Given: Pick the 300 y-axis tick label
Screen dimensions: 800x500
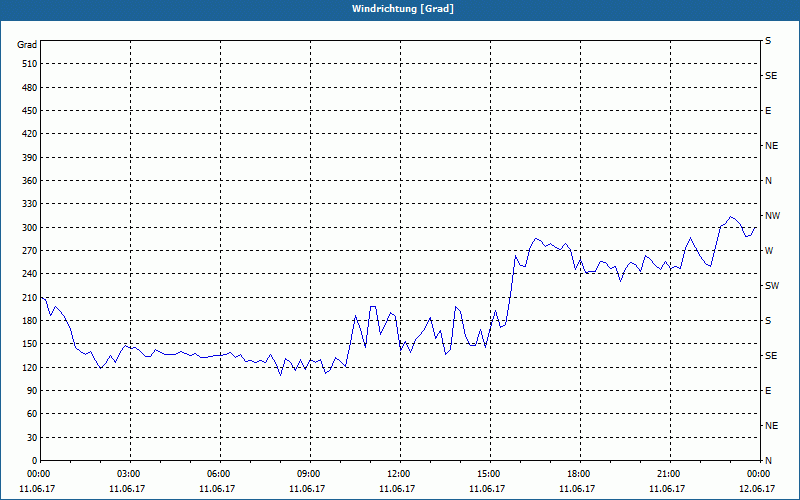Looking at the screenshot, I should (x=30, y=228).
